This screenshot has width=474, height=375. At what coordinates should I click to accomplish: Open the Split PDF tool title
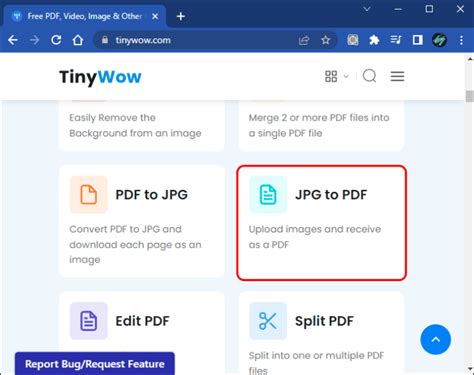pos(324,321)
